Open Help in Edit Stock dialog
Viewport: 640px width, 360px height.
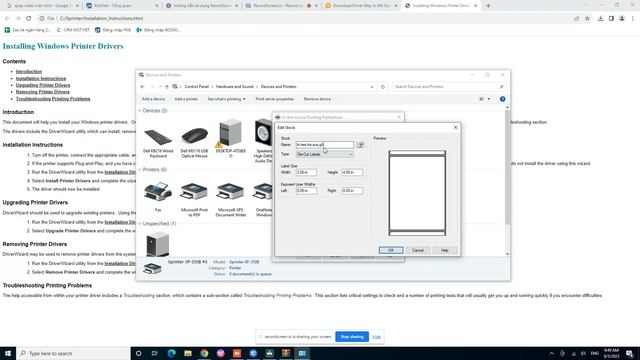click(444, 250)
